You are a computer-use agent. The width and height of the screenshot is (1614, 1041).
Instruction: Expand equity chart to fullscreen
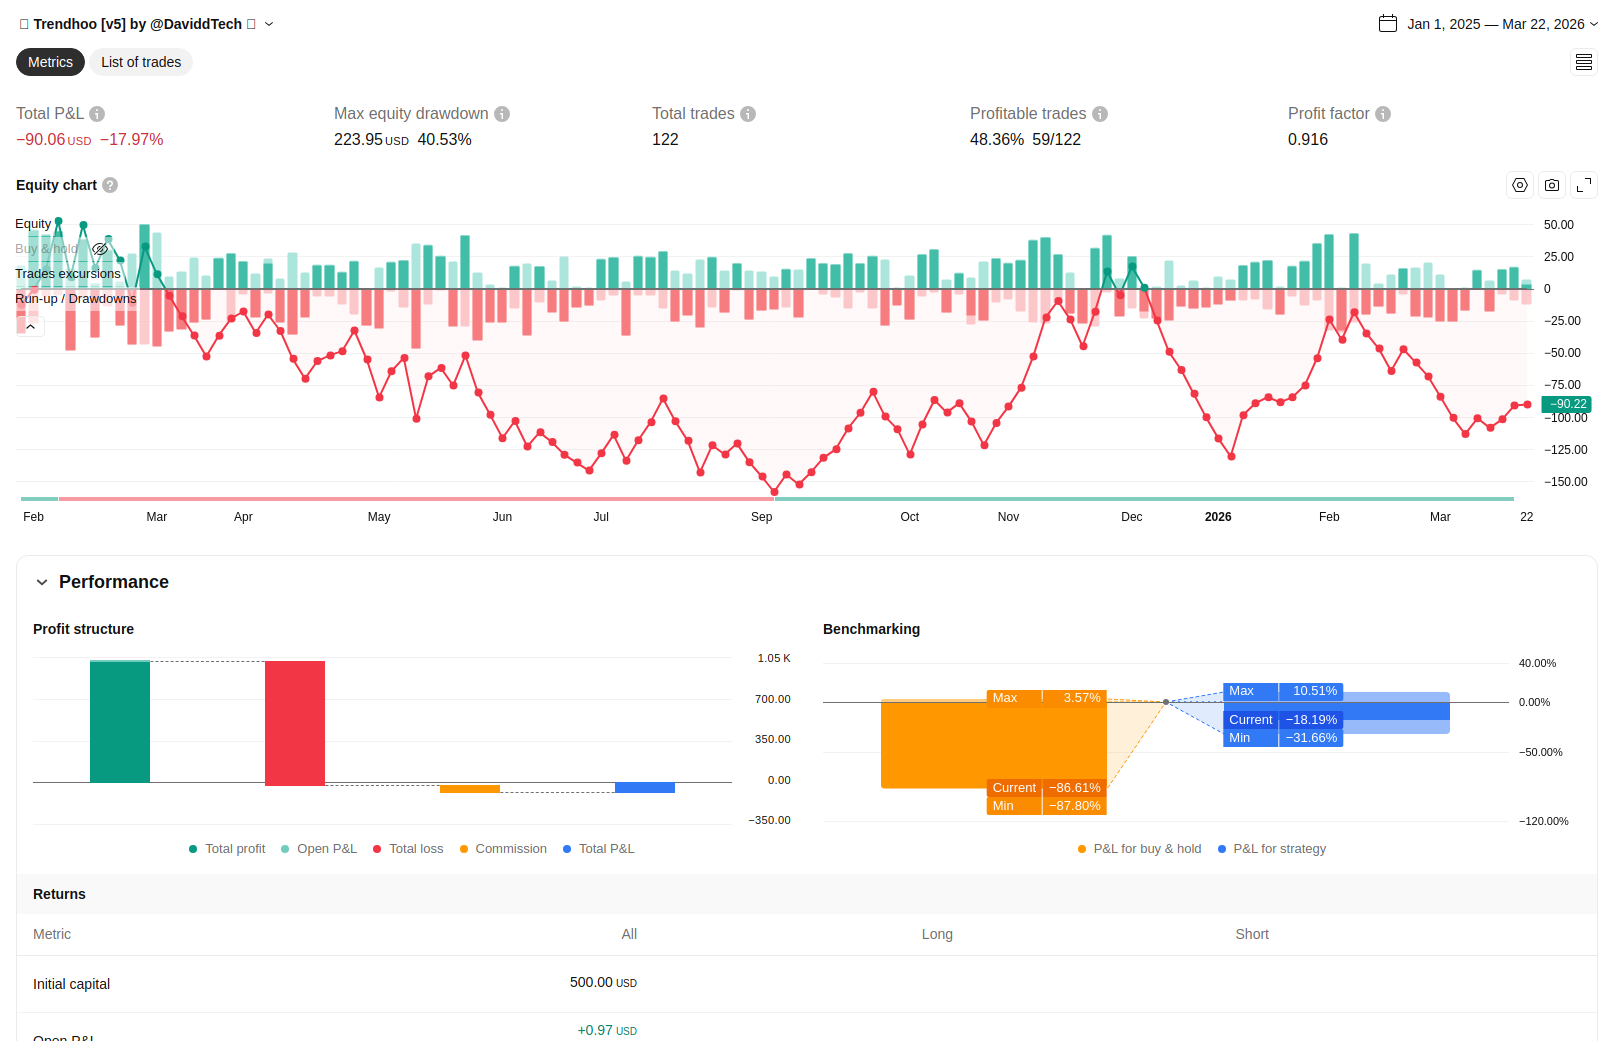(1584, 185)
